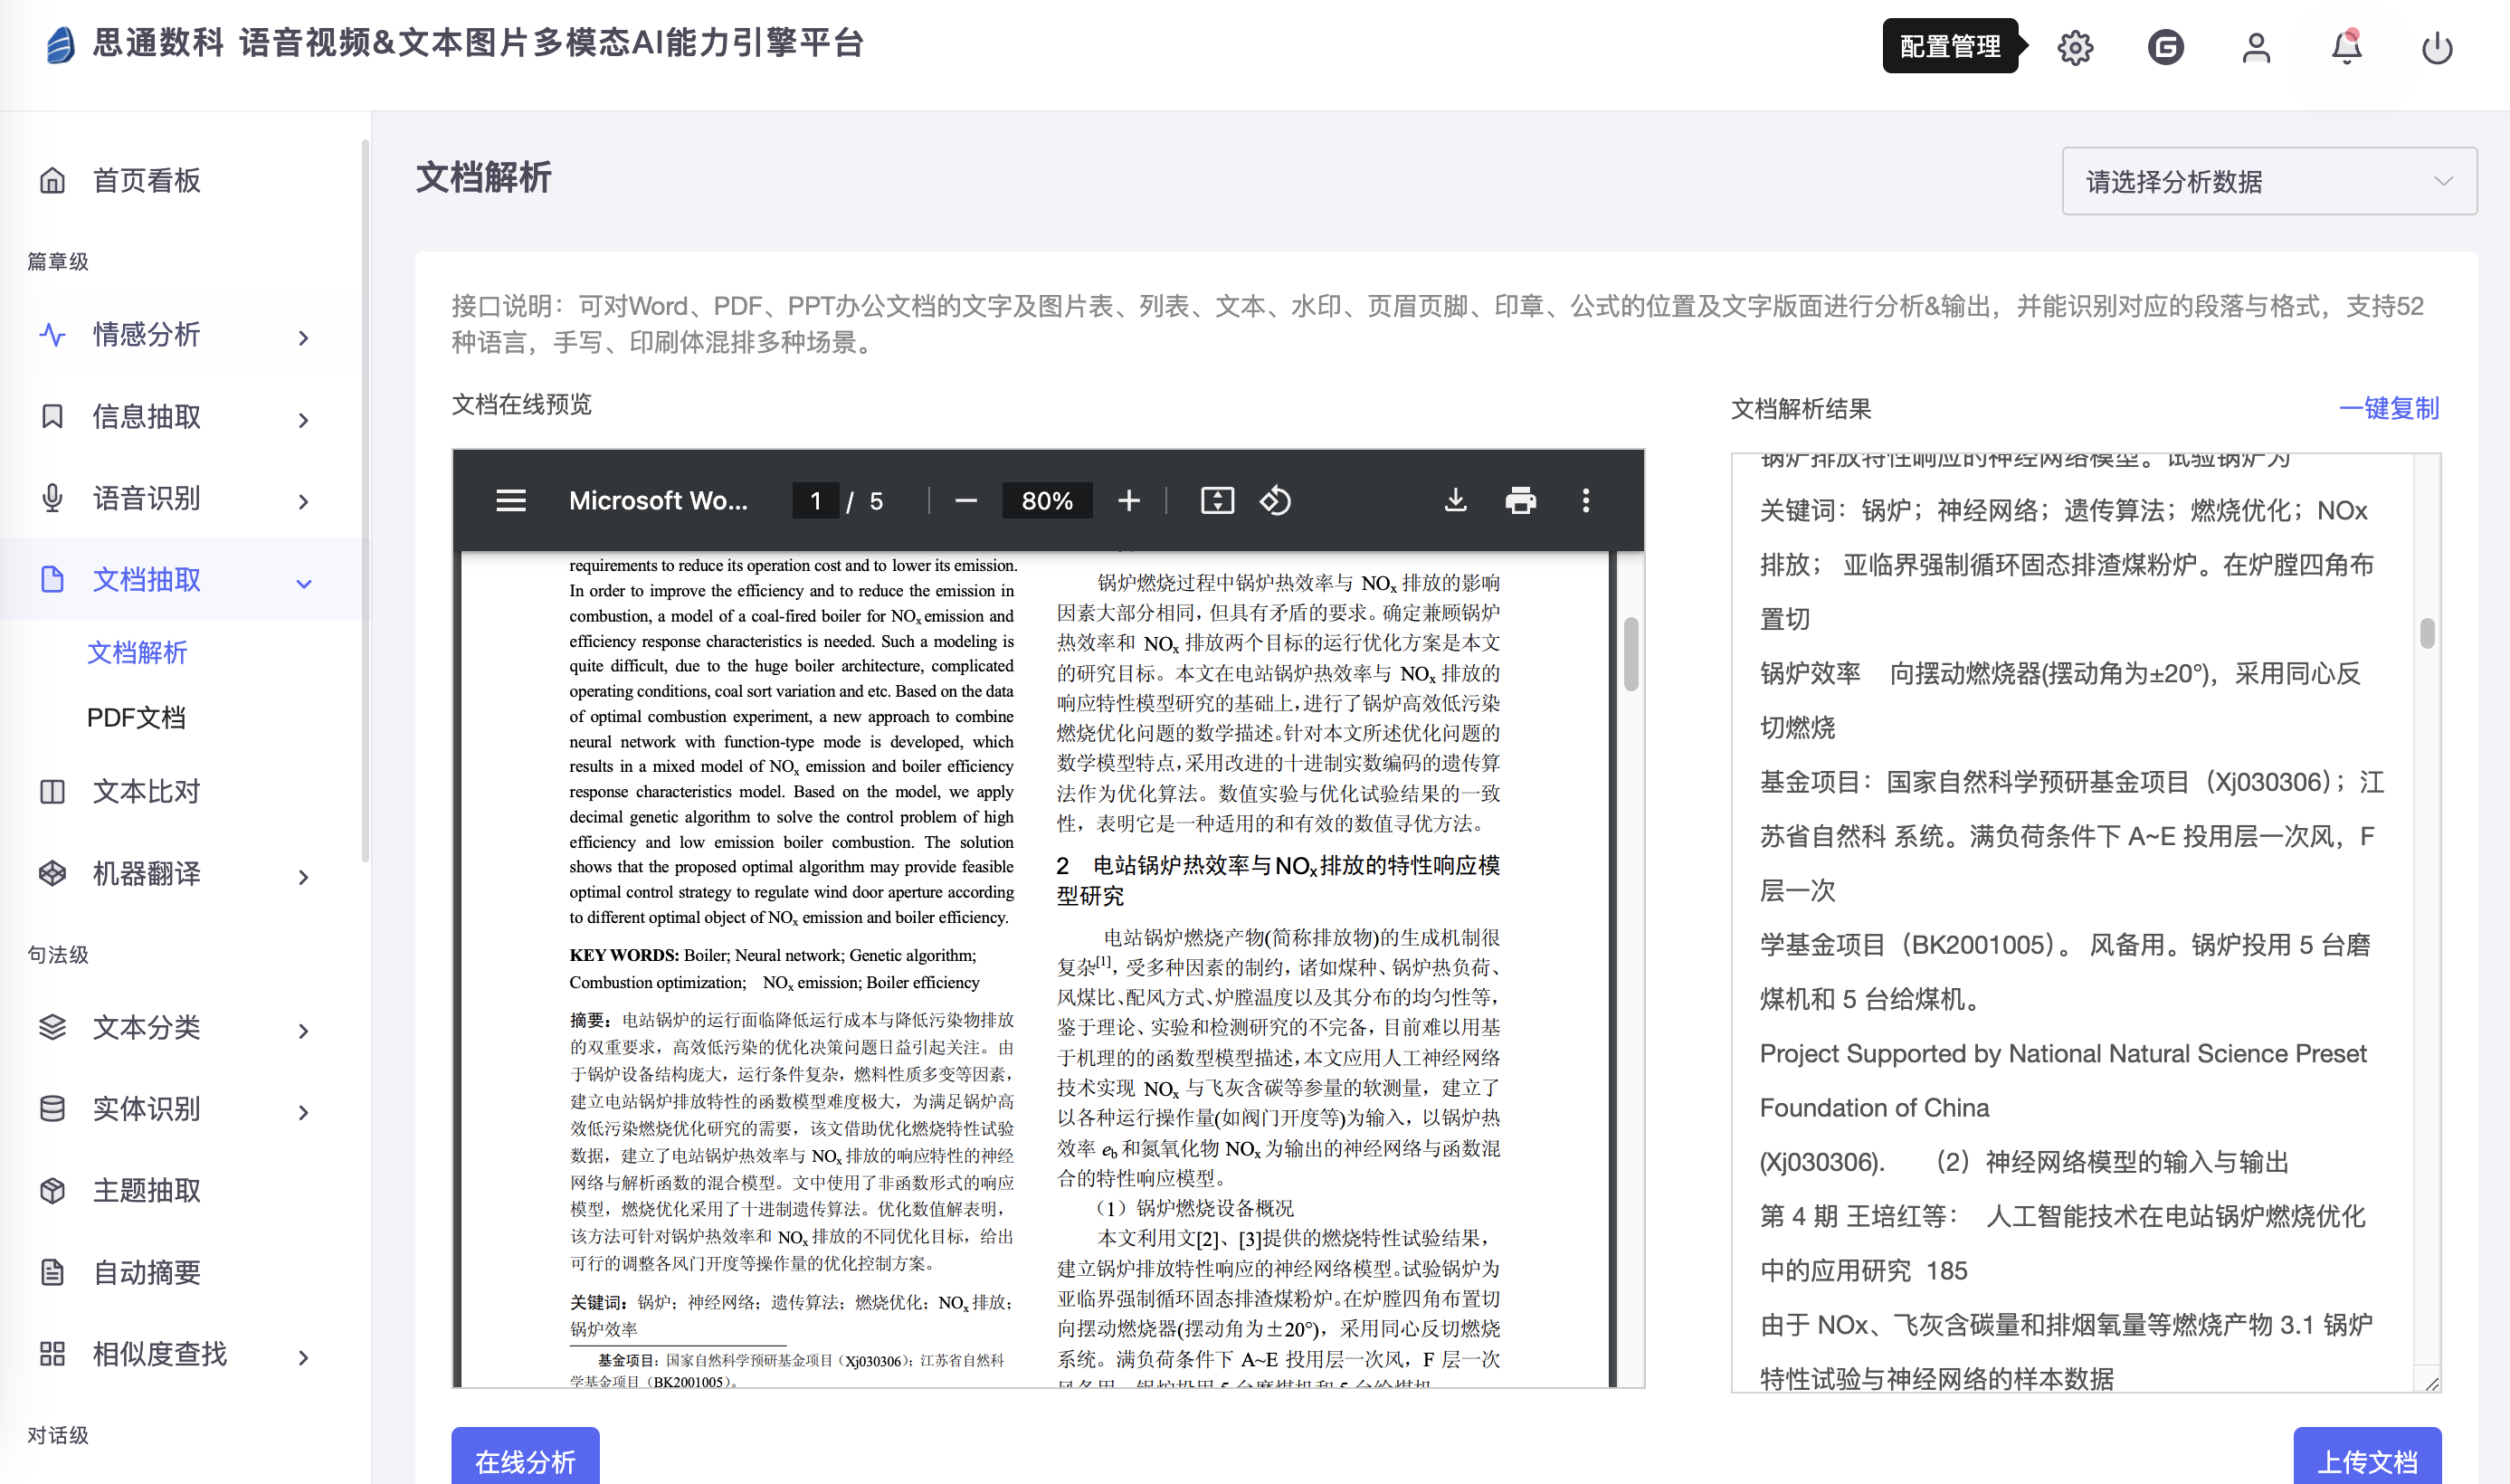This screenshot has width=2510, height=1484.
Task: Click the 一键复制 link
Action: tap(2388, 408)
